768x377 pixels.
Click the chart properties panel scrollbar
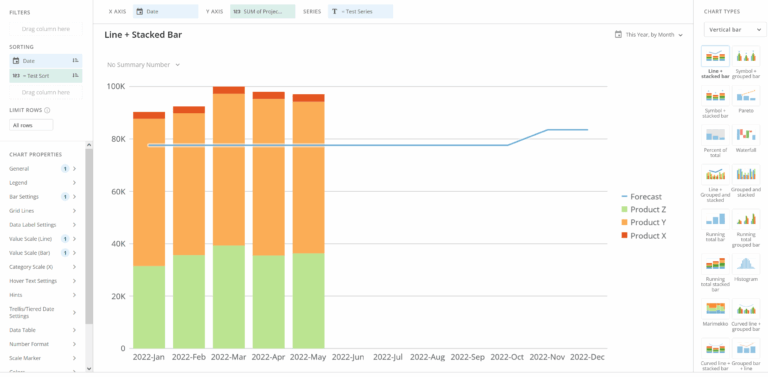(89, 236)
